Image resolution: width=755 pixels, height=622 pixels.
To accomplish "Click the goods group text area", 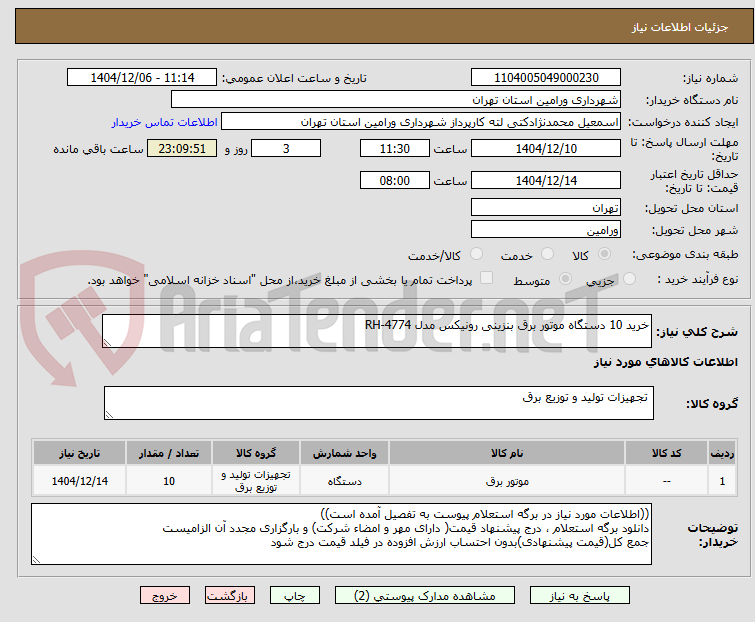I will coord(379,403).
